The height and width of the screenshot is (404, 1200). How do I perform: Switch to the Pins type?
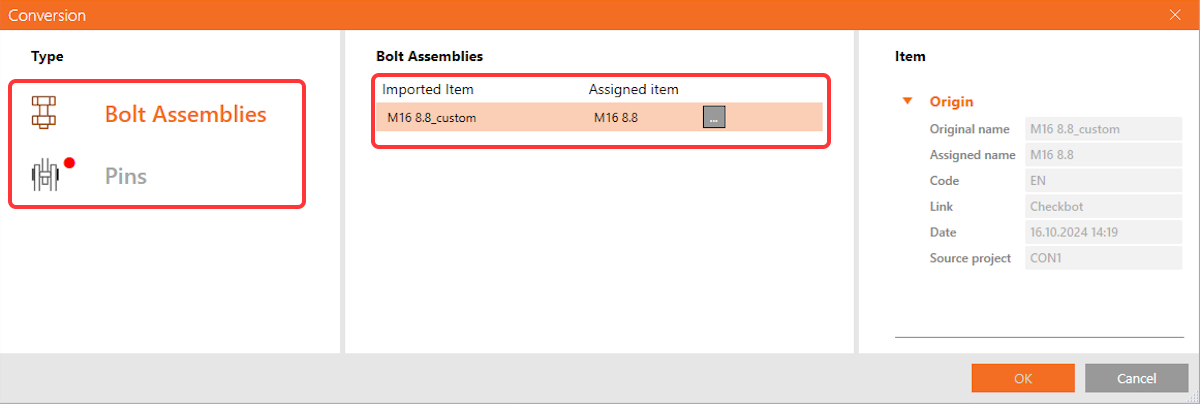point(126,177)
